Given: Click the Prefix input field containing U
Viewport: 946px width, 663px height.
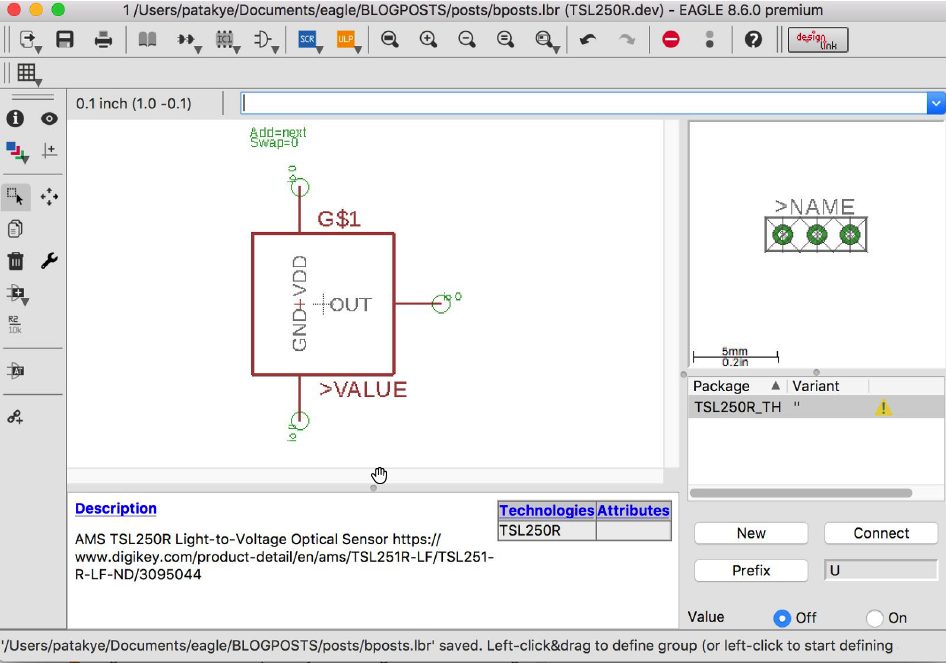Looking at the screenshot, I should (x=881, y=570).
